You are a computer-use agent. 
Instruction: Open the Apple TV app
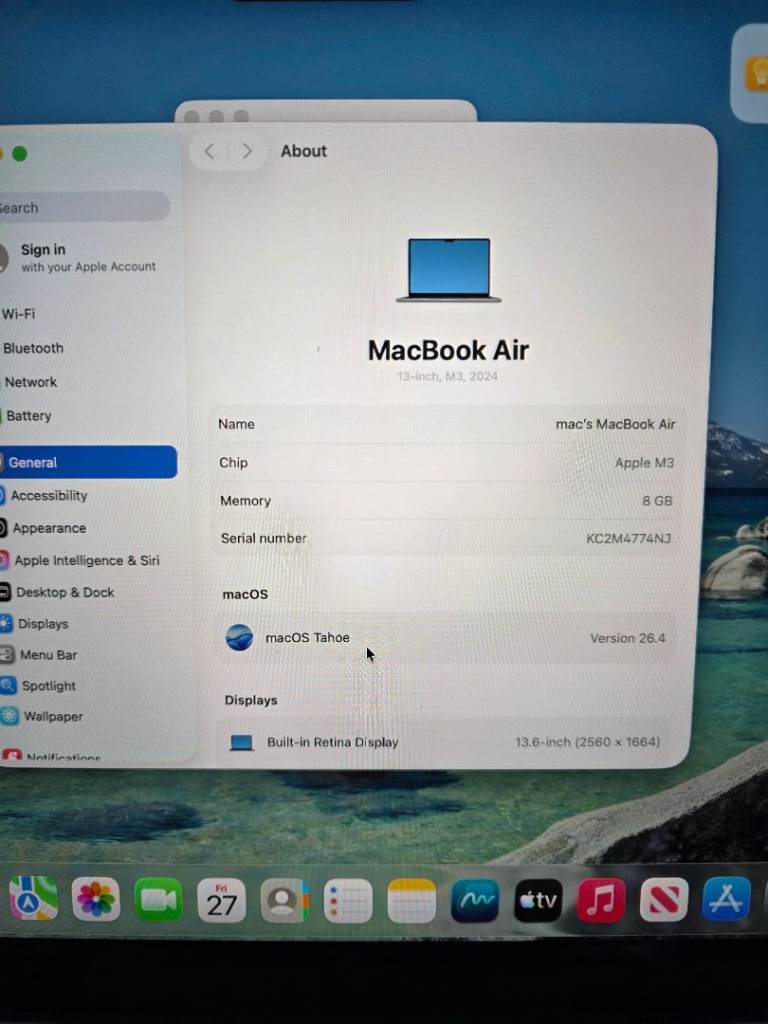[538, 901]
